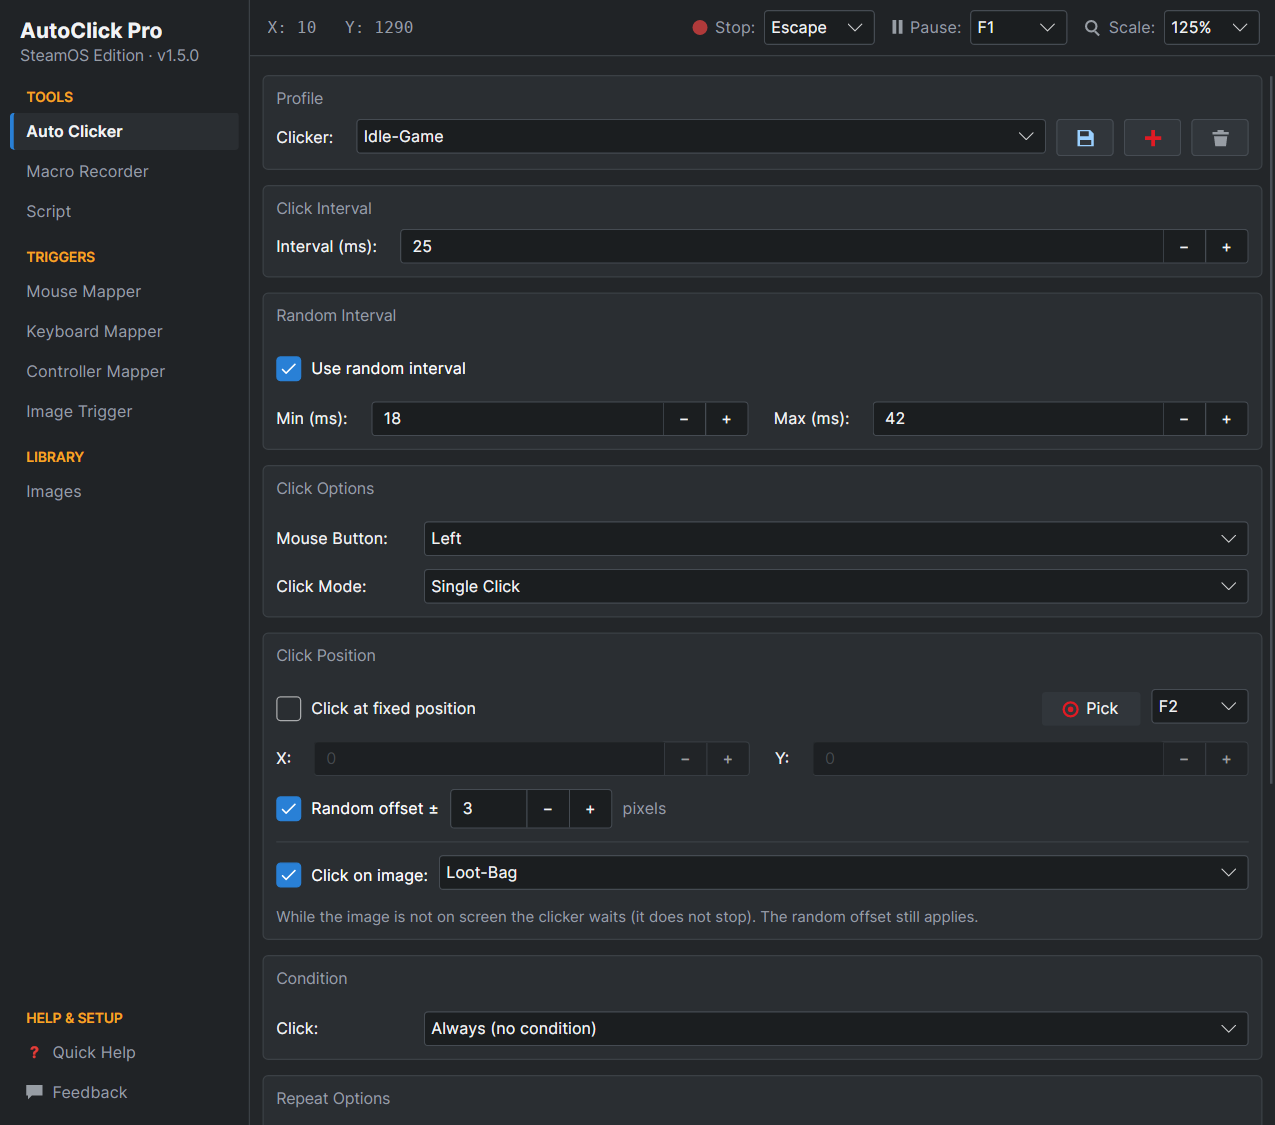Decrease the Min (ms) value

(684, 419)
